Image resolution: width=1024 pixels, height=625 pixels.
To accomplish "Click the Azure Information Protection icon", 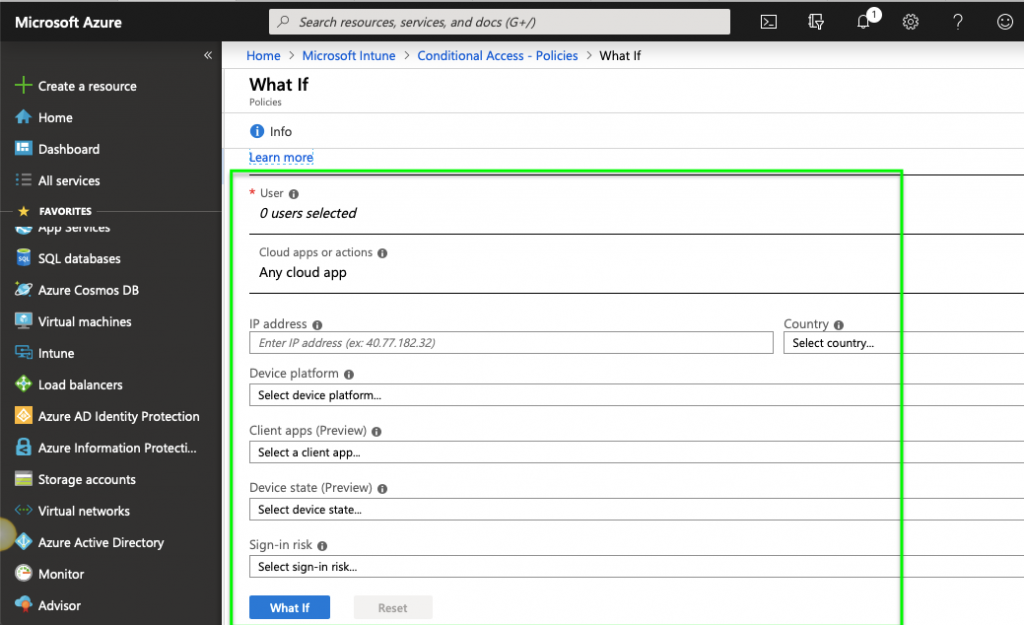I will coord(24,447).
